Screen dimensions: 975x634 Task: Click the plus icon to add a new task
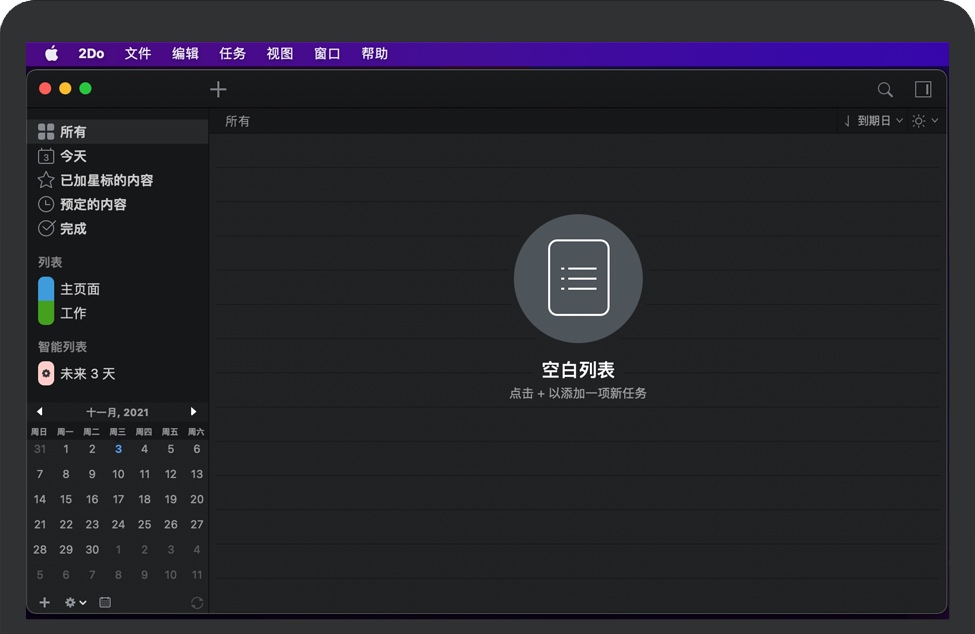pos(218,89)
